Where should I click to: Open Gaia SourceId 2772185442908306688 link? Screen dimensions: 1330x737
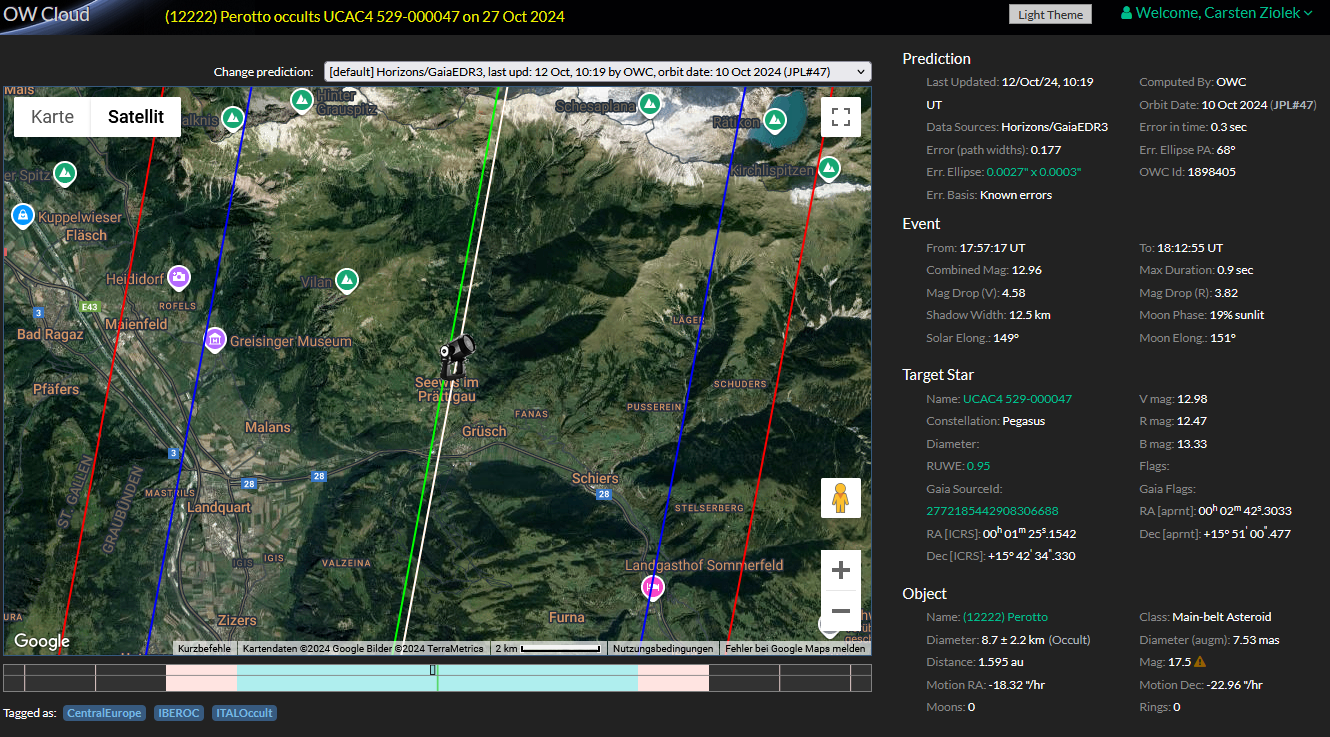click(992, 511)
